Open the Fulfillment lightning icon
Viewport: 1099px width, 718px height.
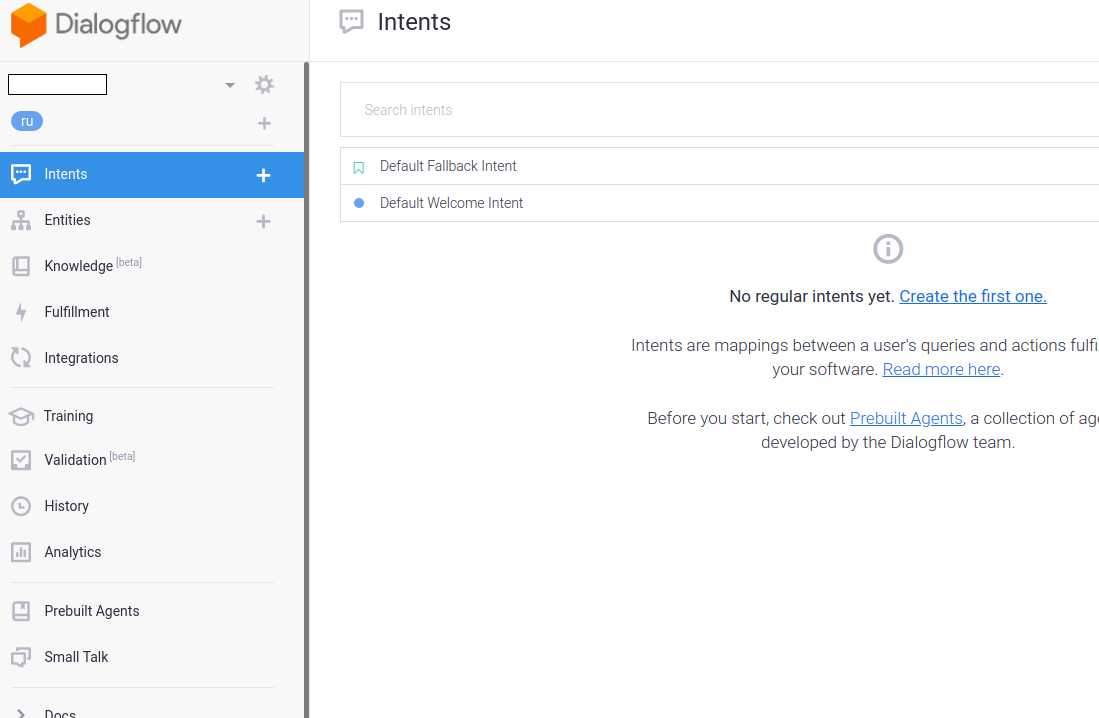(x=21, y=312)
